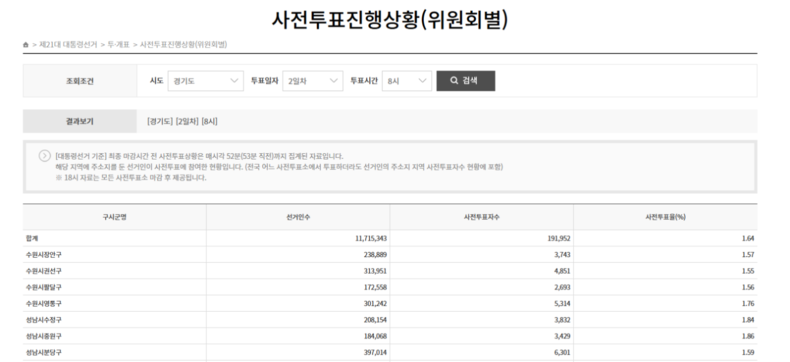Click voter count 301,242 for 수원시영통구
Viewport: 790px width, 362px height.
coord(375,304)
